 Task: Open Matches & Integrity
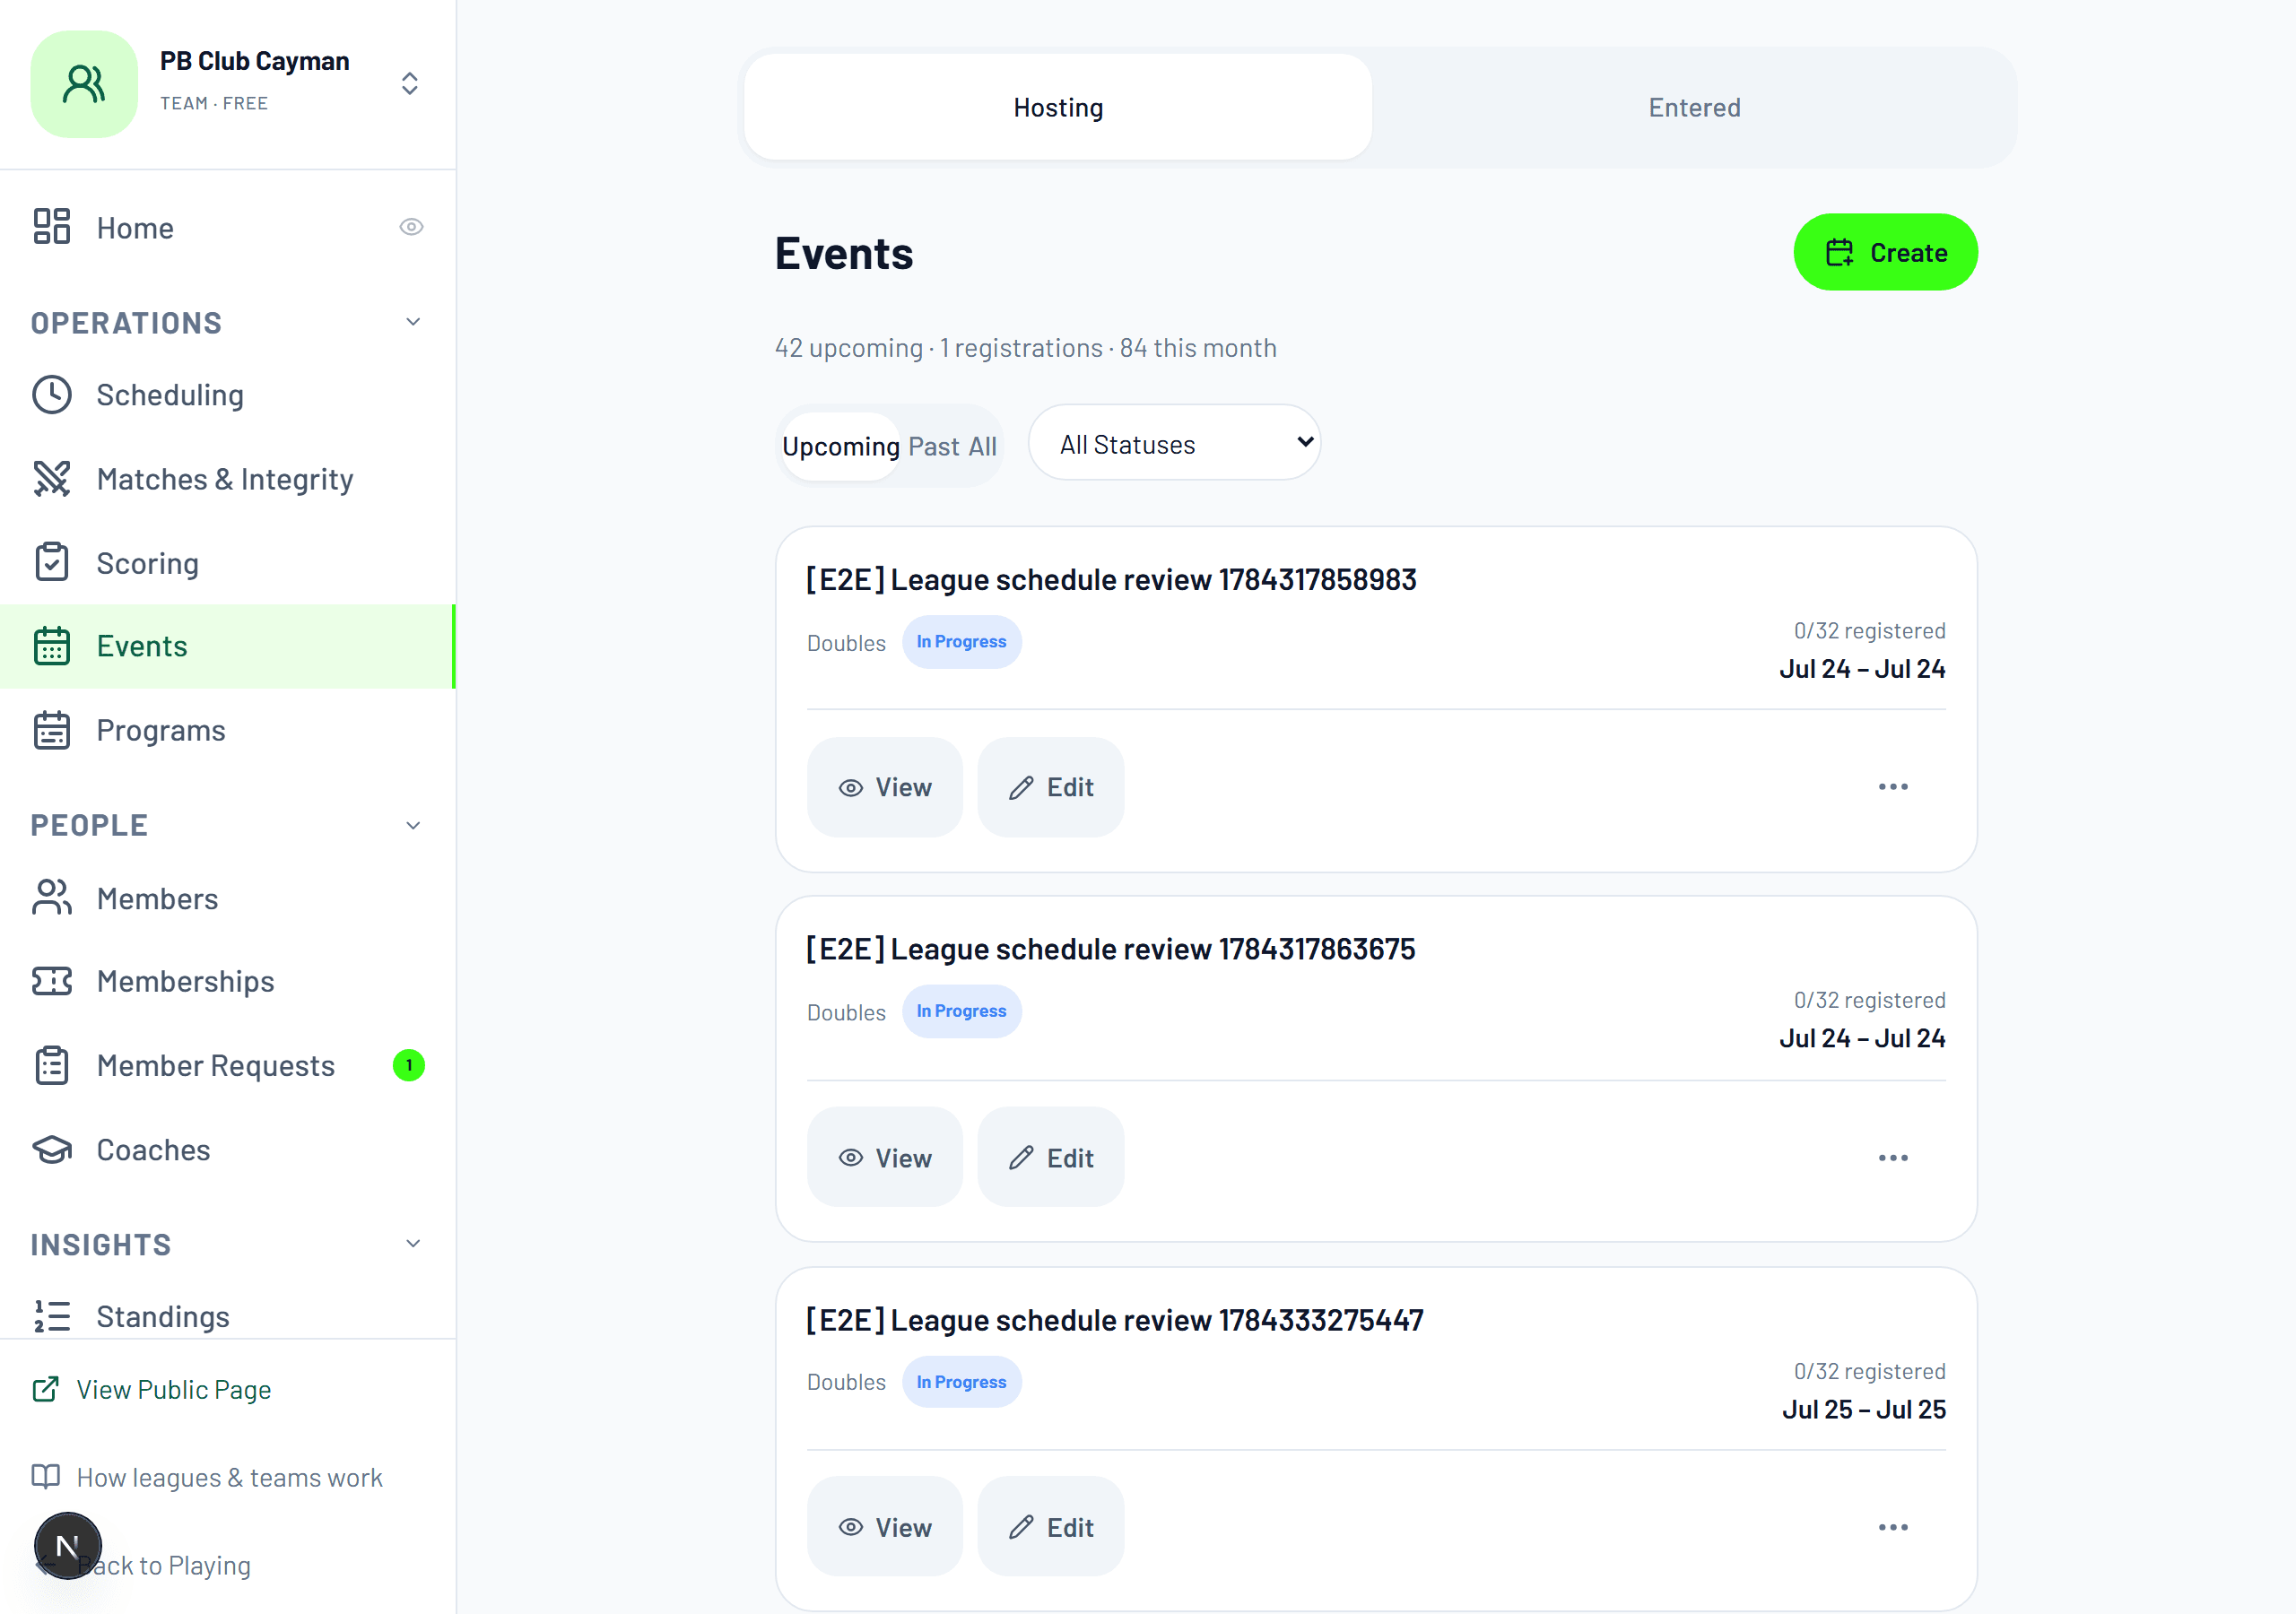click(228, 479)
